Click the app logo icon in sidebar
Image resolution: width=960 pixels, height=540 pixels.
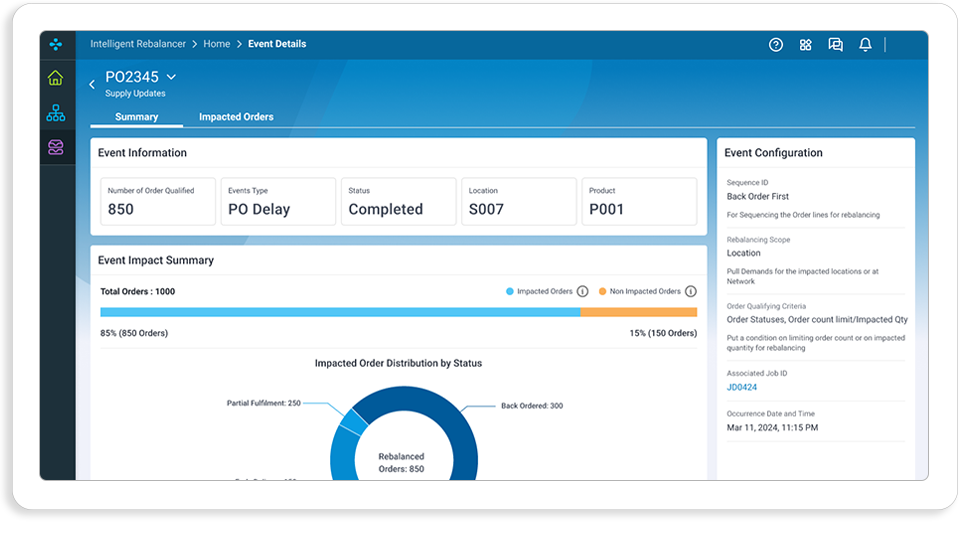point(56,44)
